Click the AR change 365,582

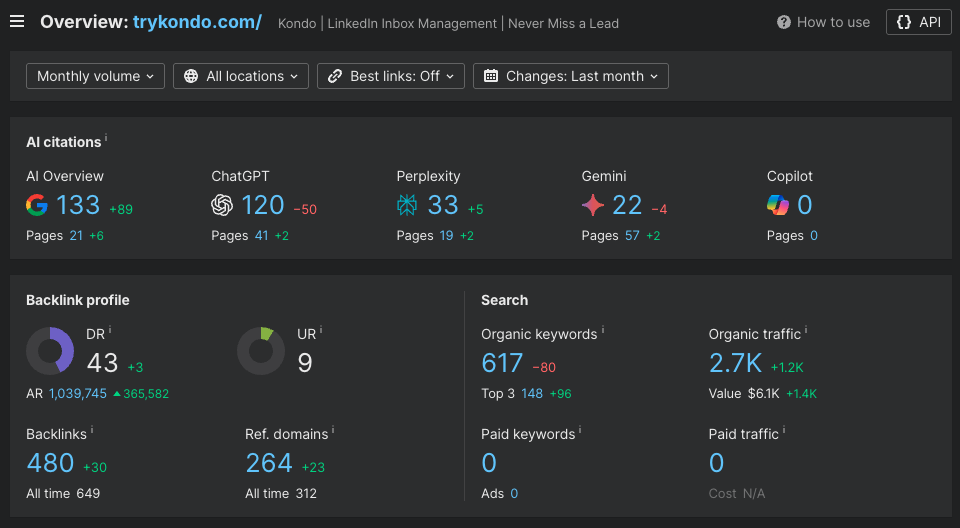pyautogui.click(x=141, y=394)
